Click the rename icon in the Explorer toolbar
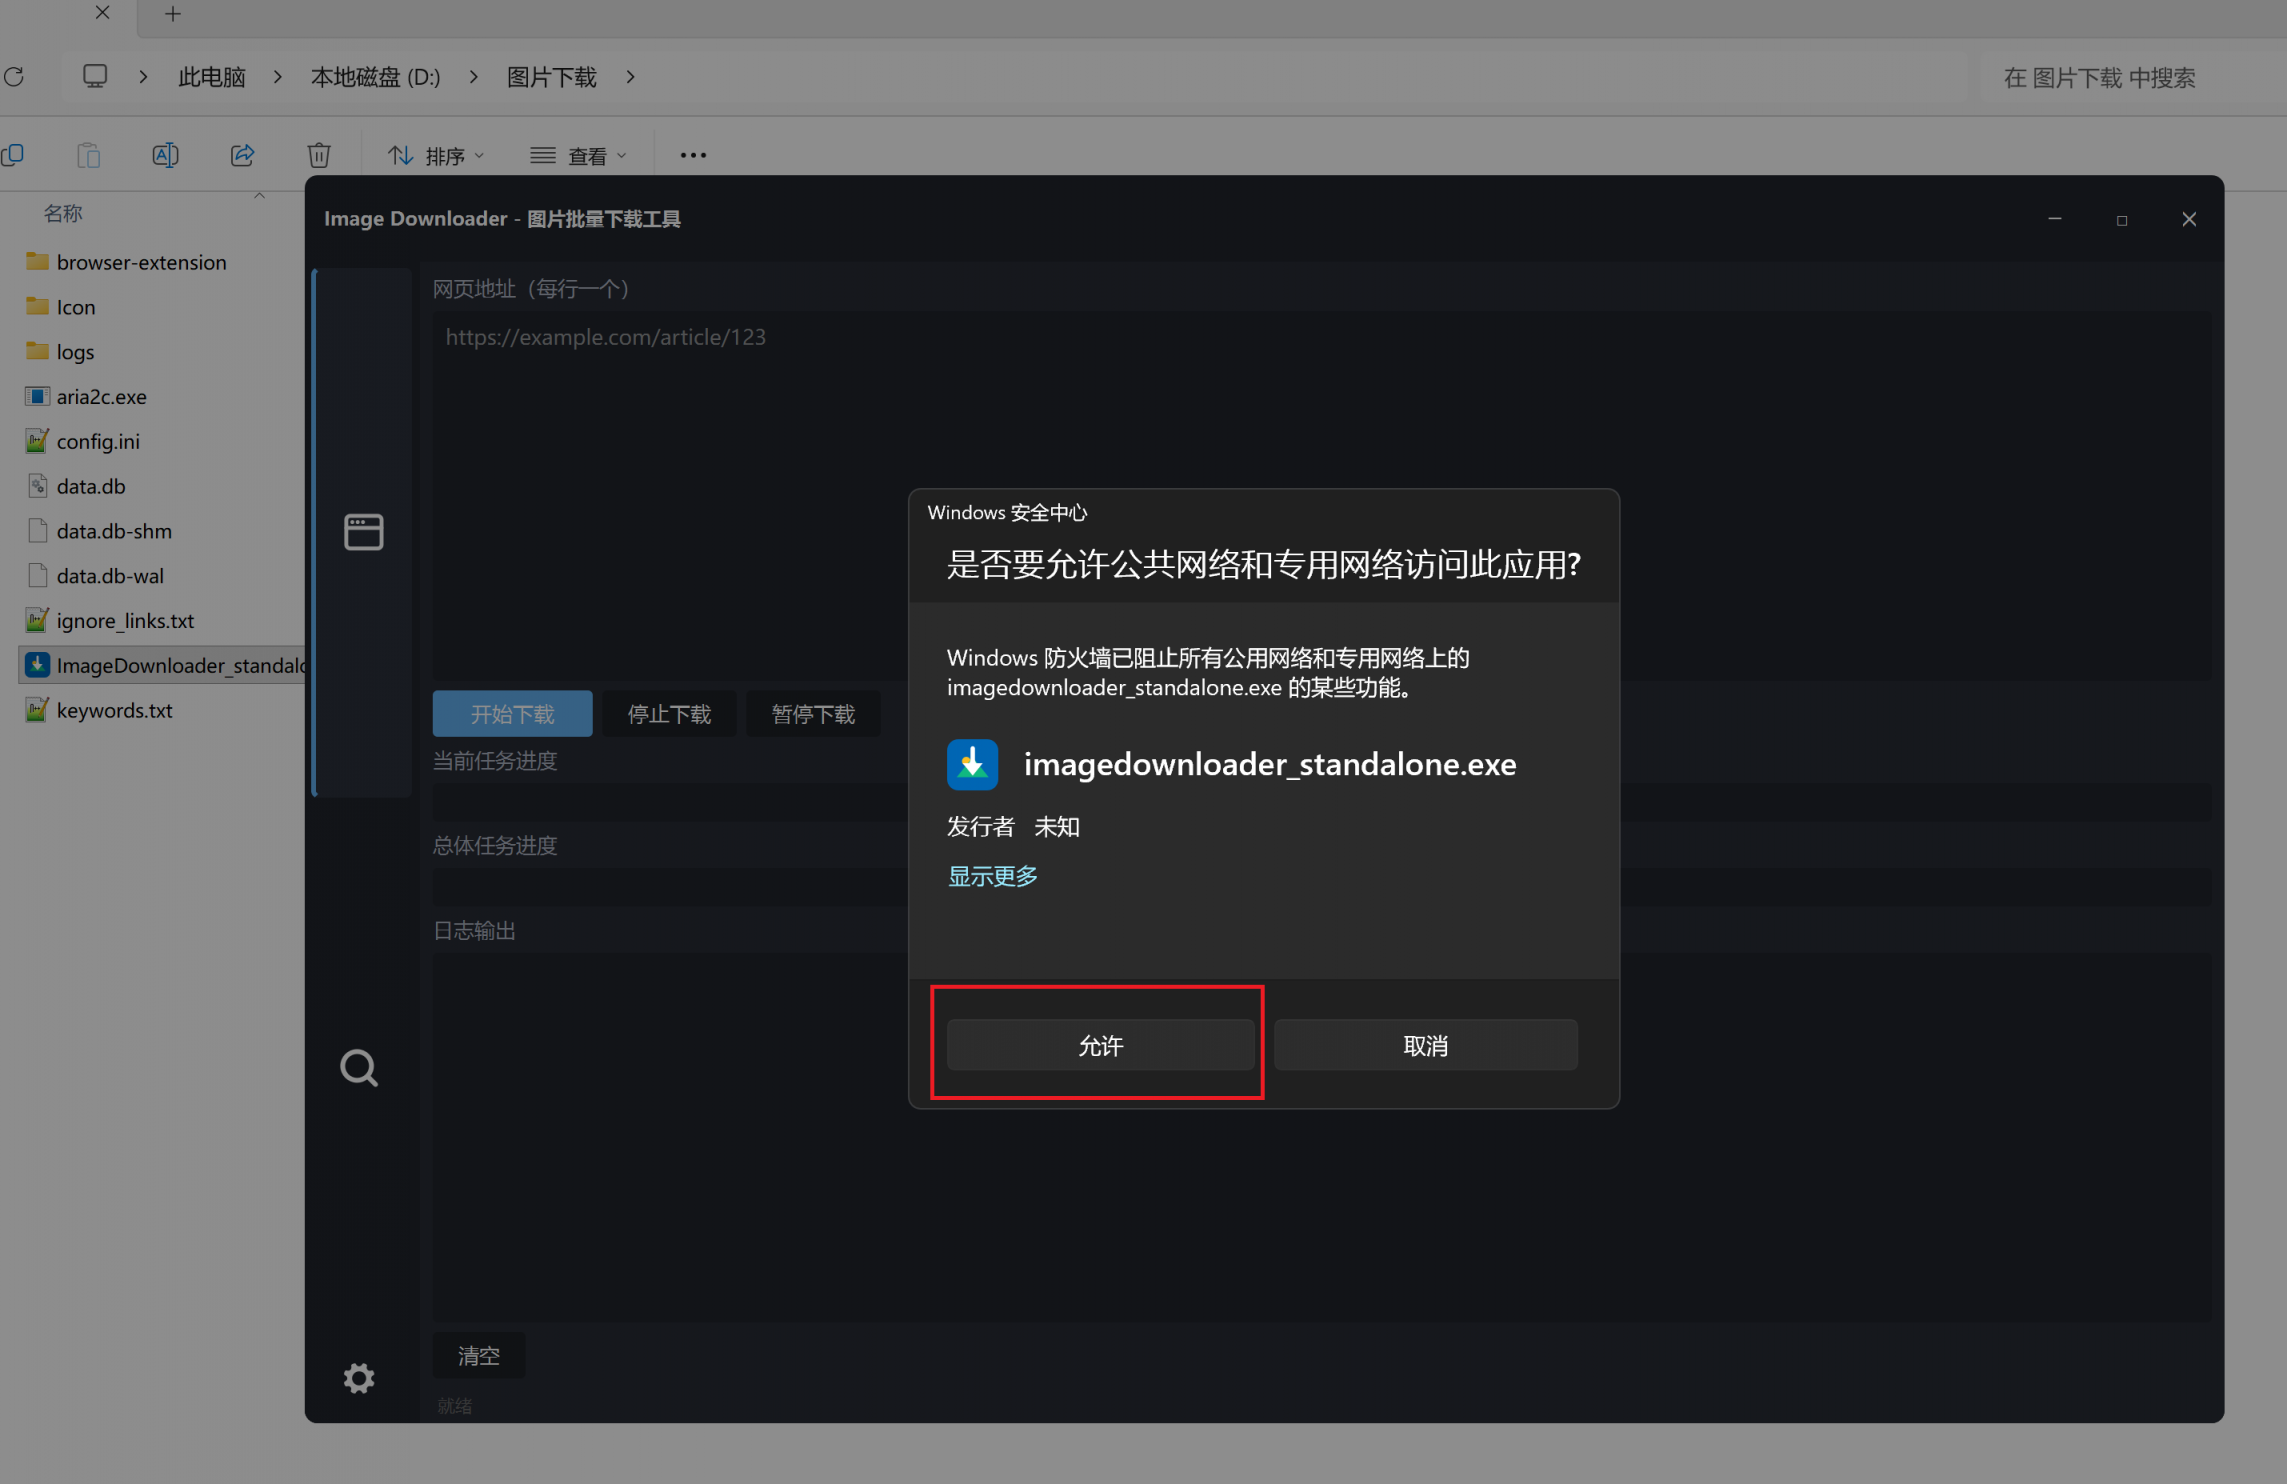The width and height of the screenshot is (2287, 1484). coord(165,155)
